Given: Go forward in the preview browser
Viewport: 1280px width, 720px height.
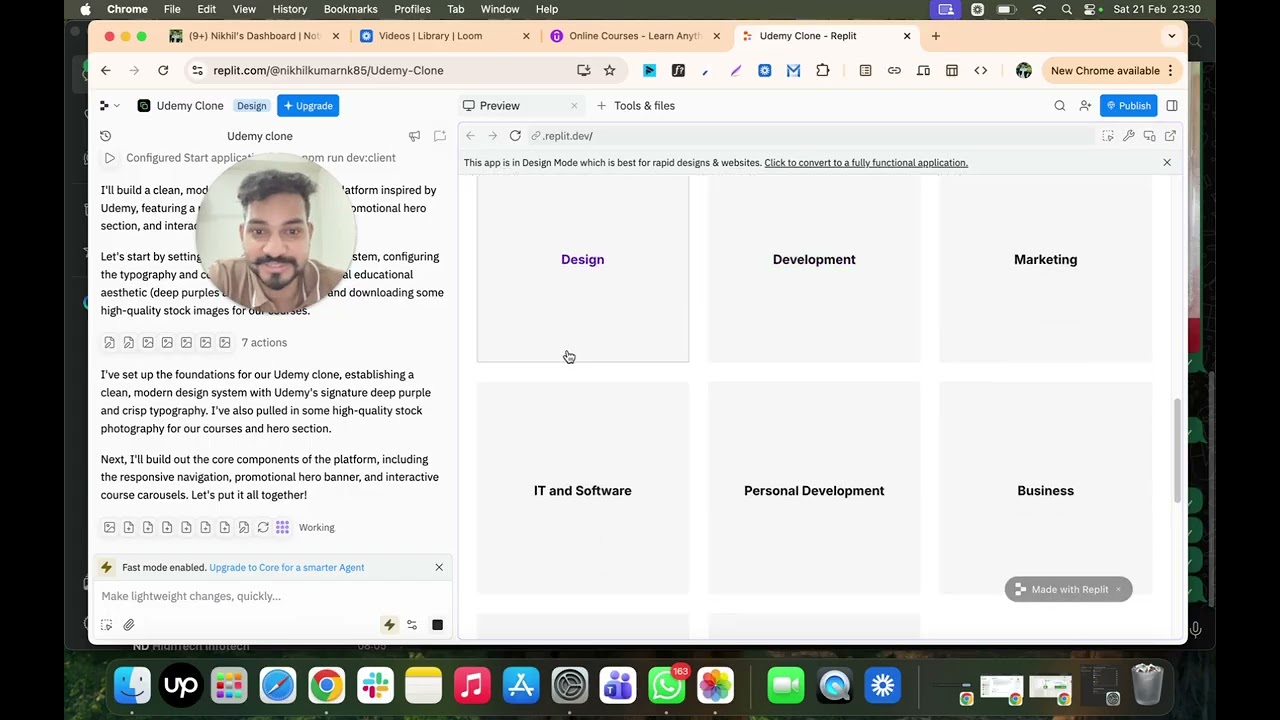Looking at the screenshot, I should tap(492, 136).
